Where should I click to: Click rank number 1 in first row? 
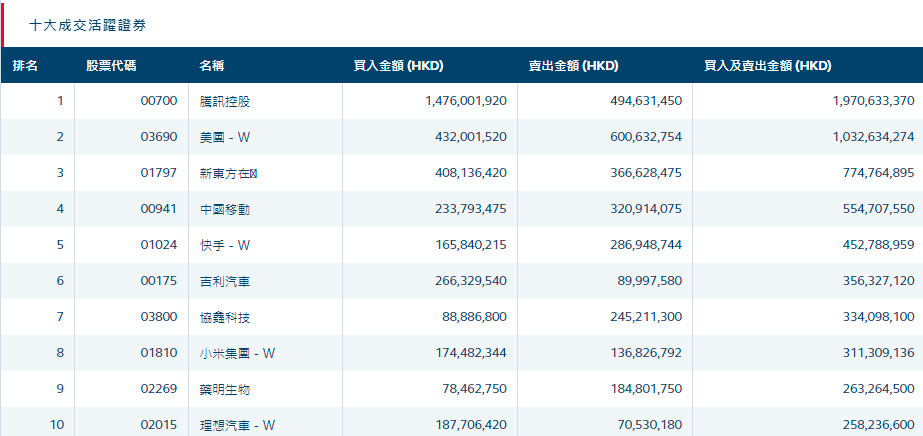pos(60,101)
